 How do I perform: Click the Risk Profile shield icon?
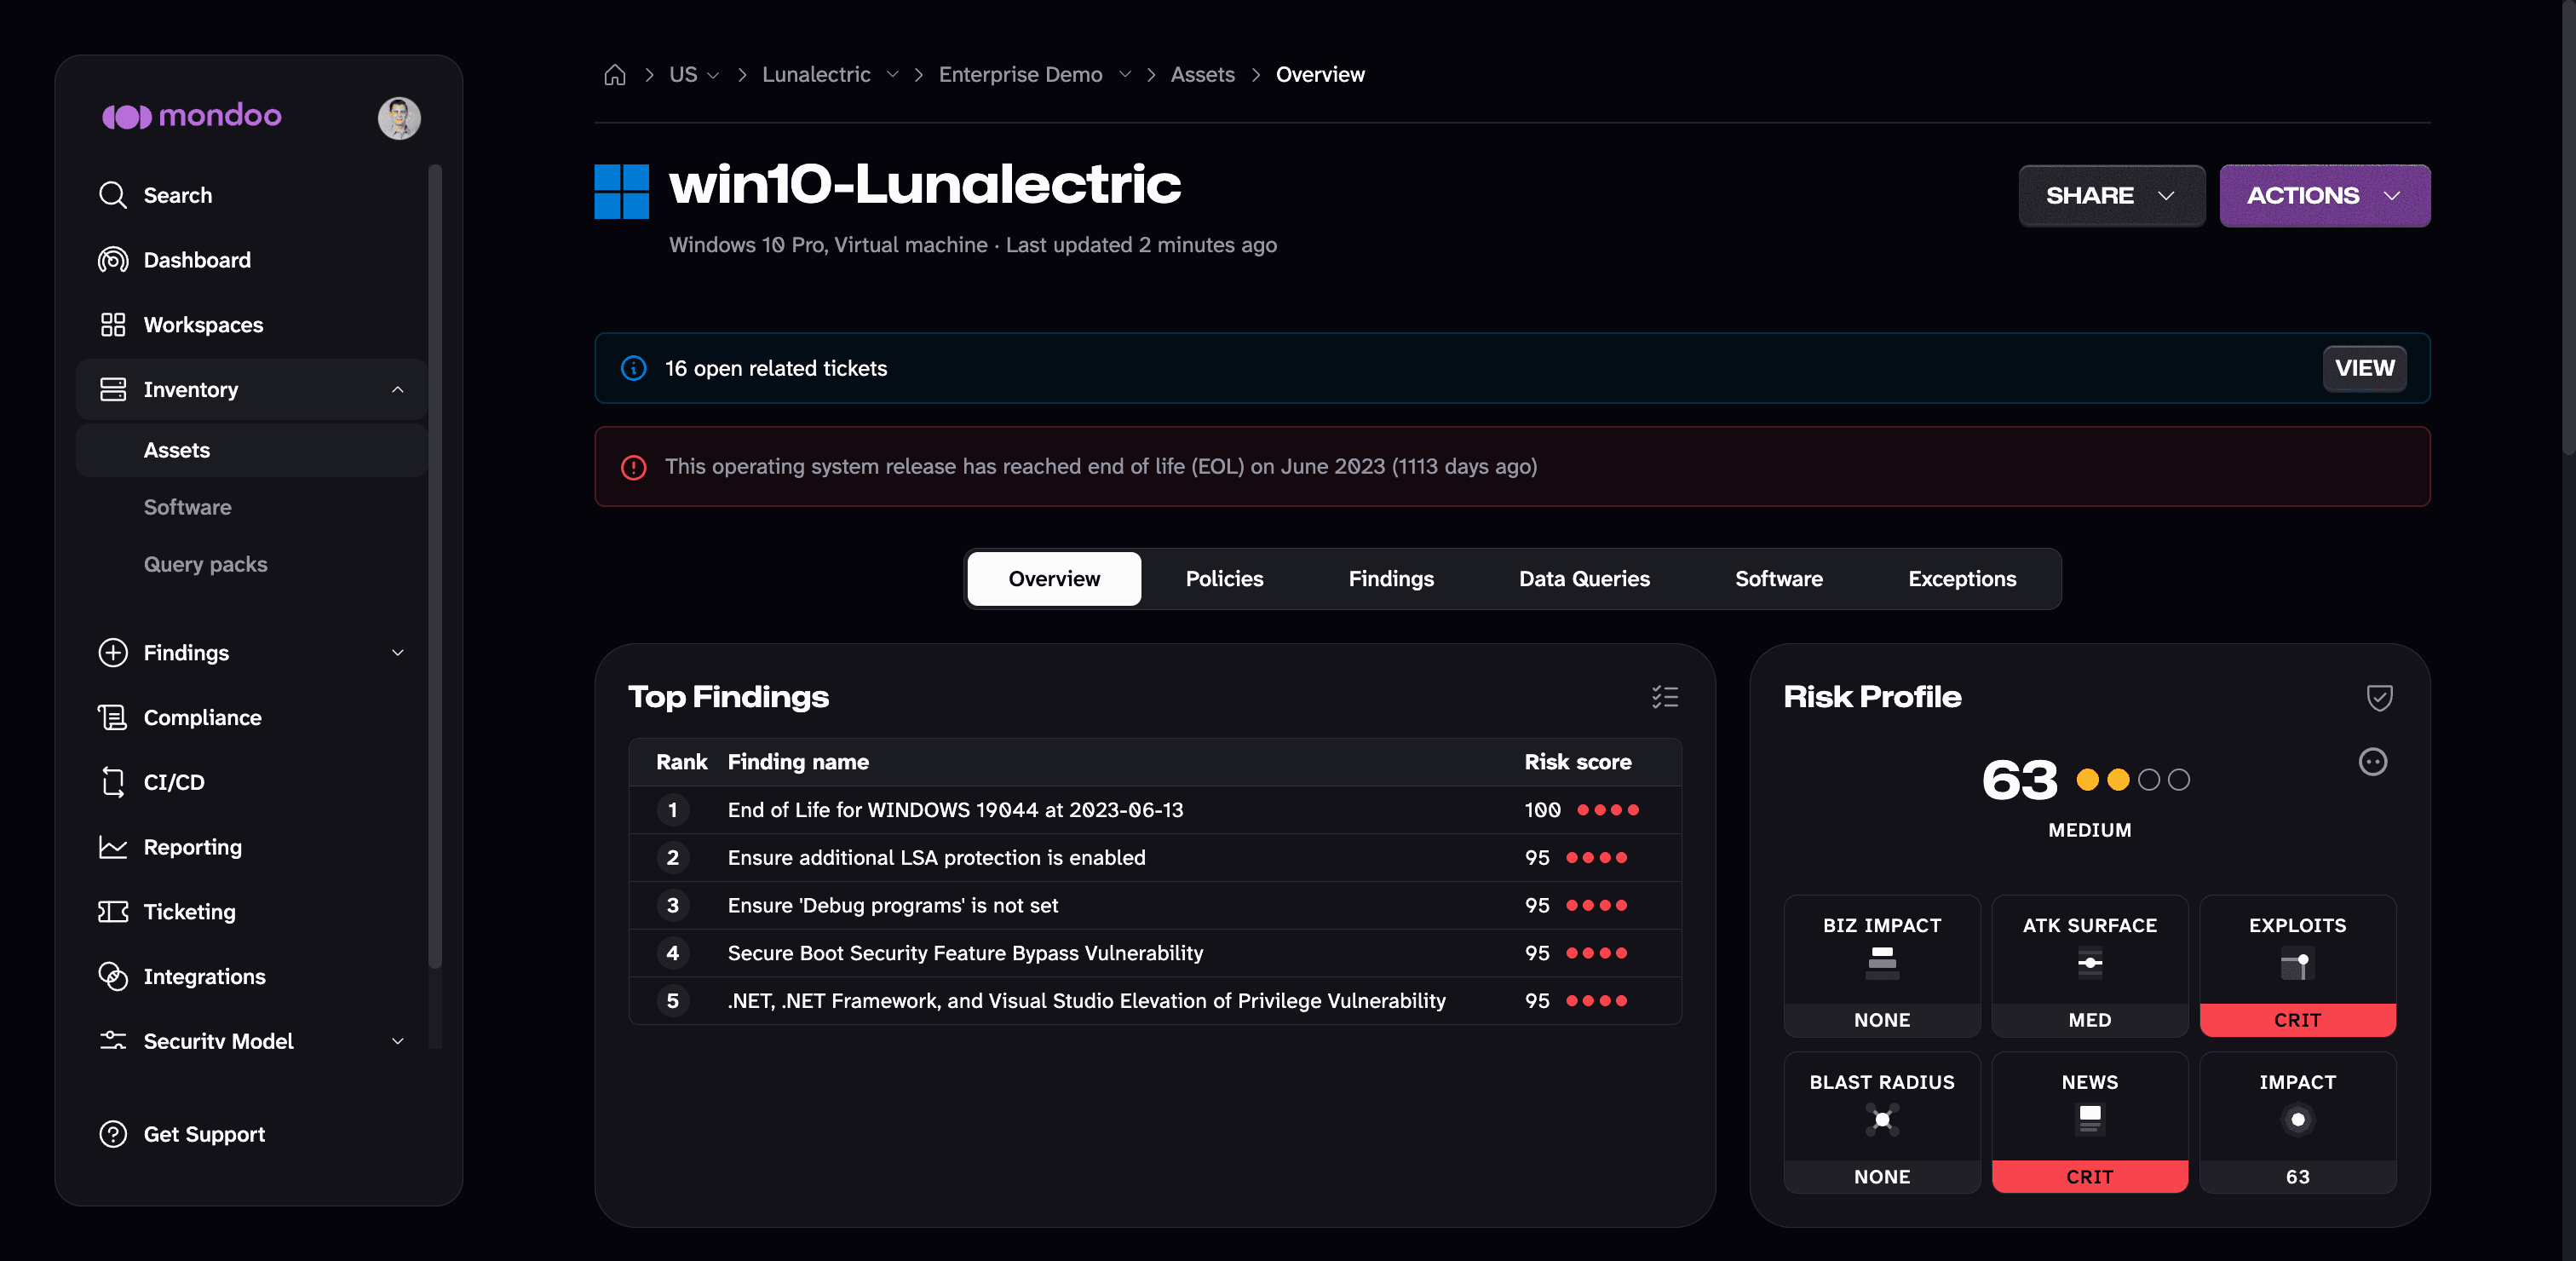2379,697
